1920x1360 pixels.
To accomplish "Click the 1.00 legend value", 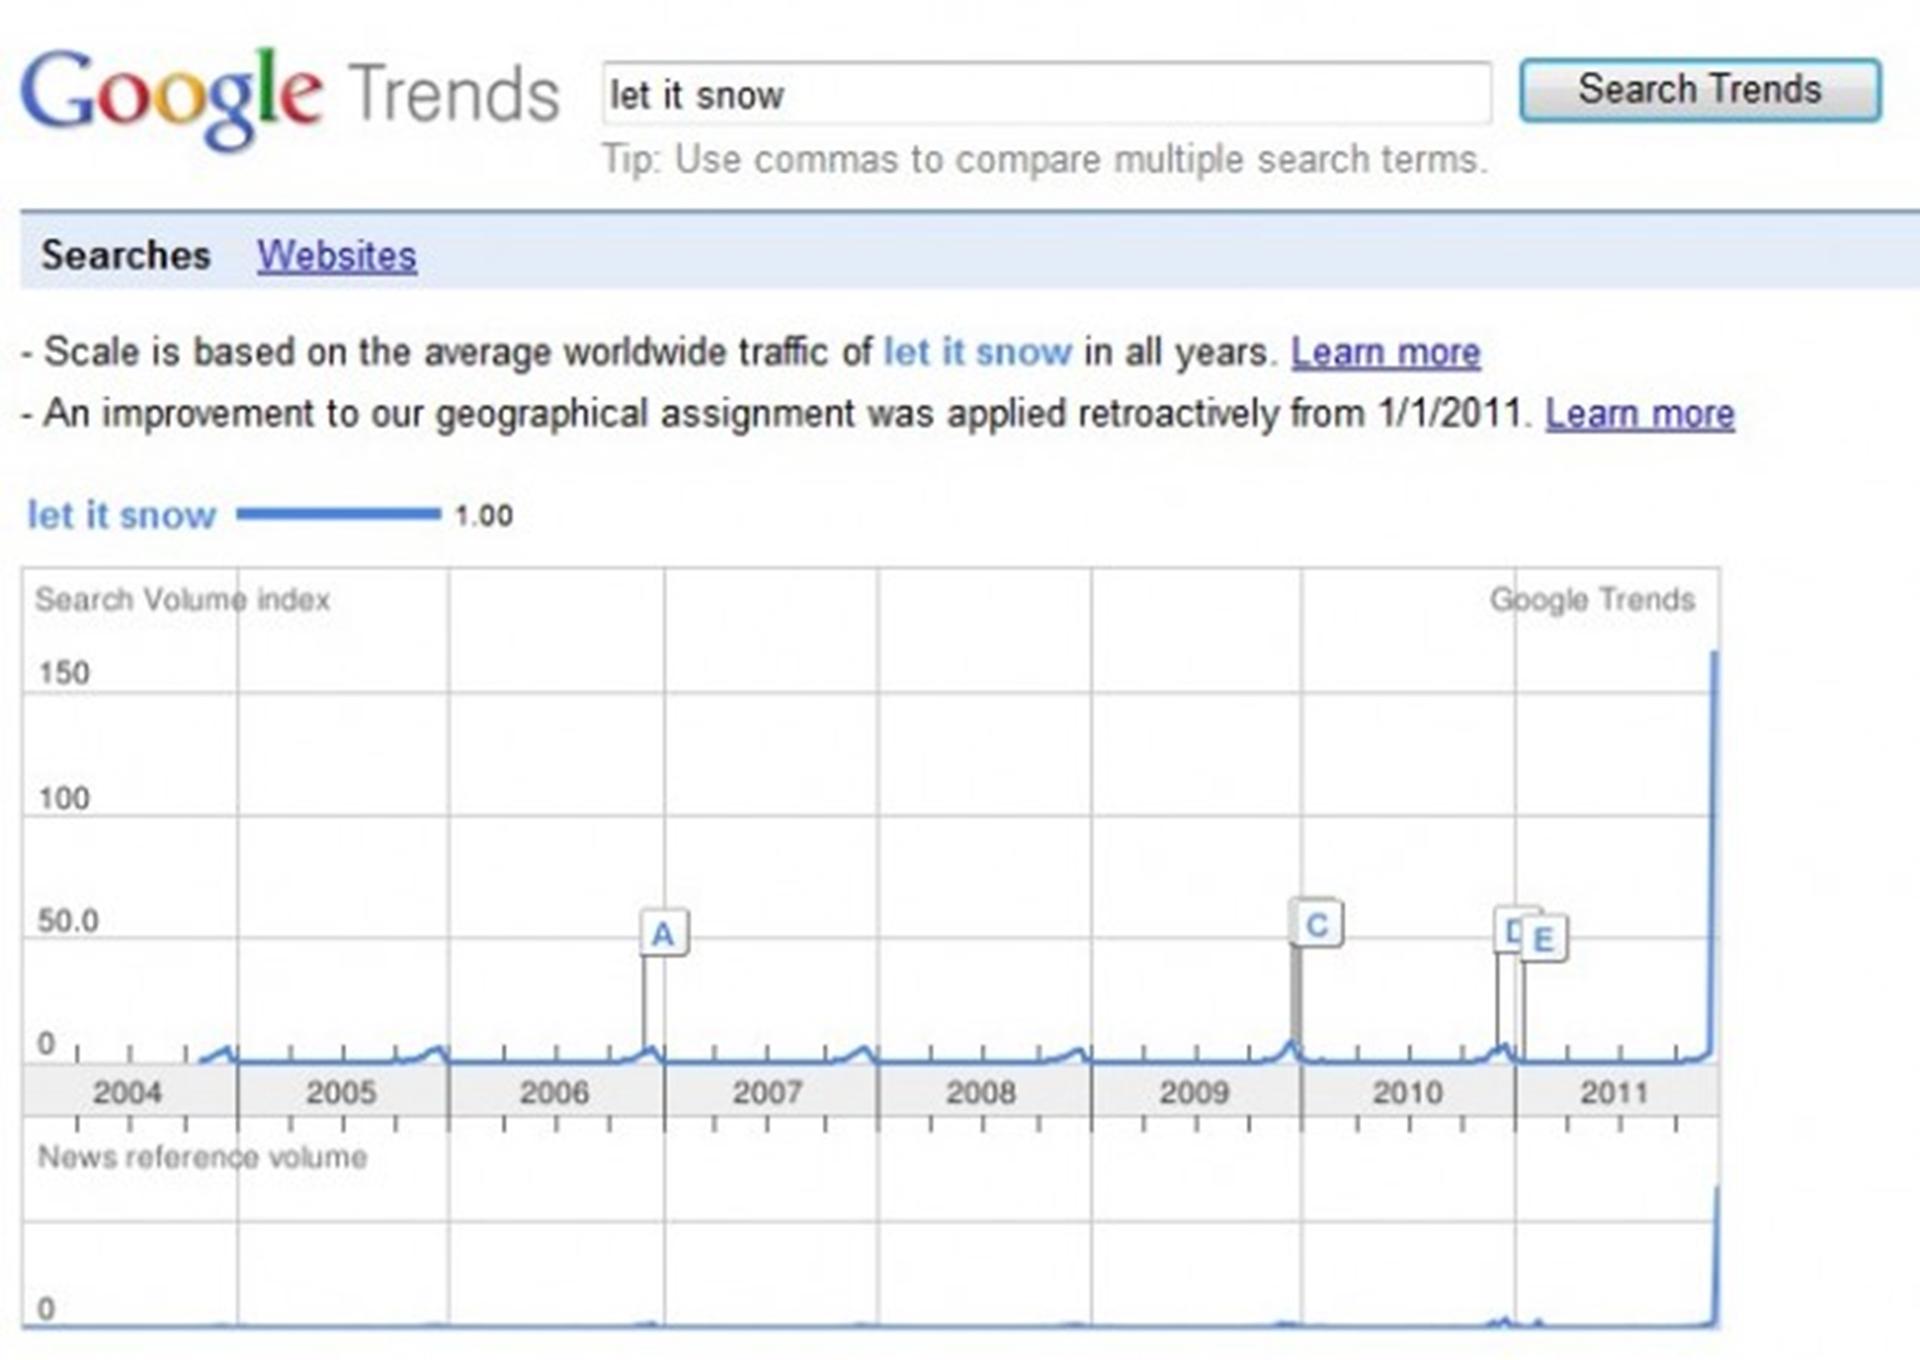I will pyautogui.click(x=484, y=516).
